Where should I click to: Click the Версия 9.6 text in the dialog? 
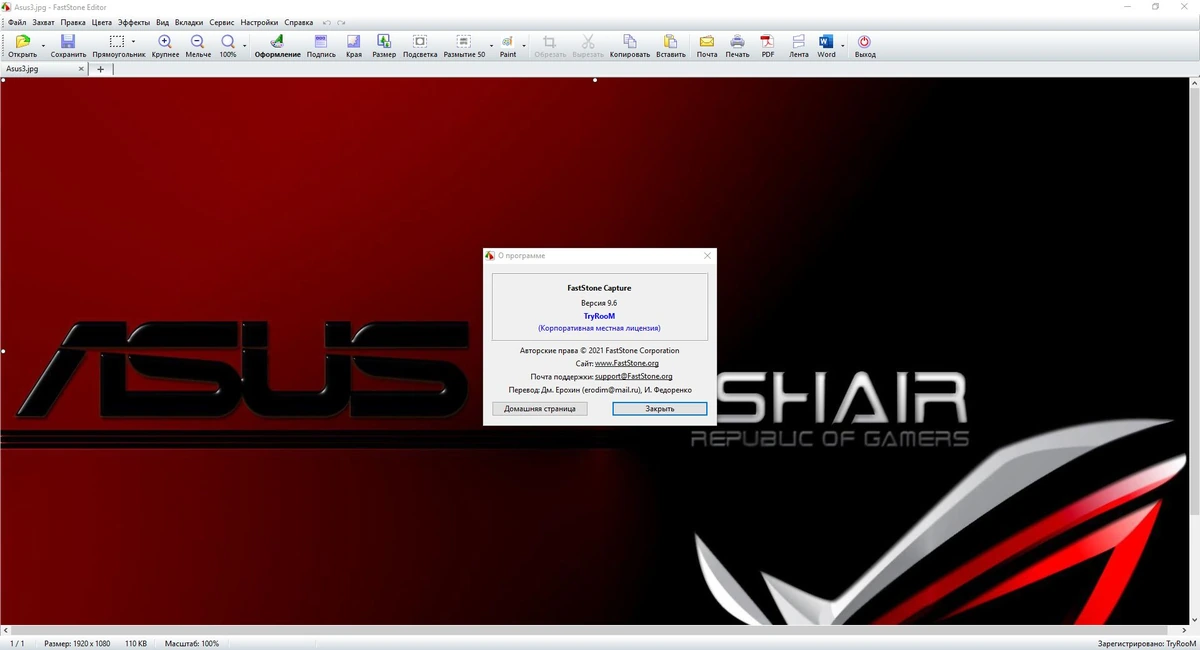(599, 302)
